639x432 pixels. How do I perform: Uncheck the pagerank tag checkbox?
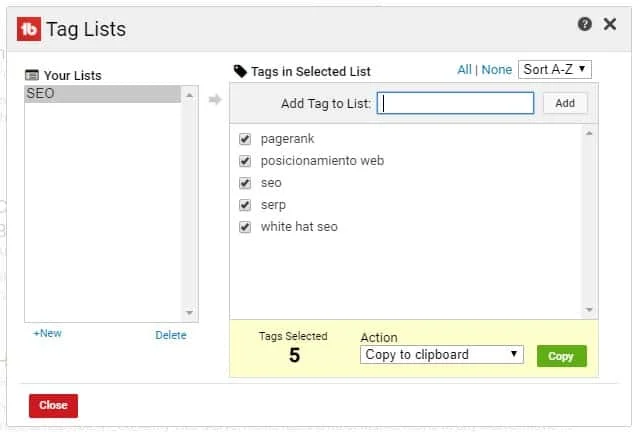pos(245,139)
